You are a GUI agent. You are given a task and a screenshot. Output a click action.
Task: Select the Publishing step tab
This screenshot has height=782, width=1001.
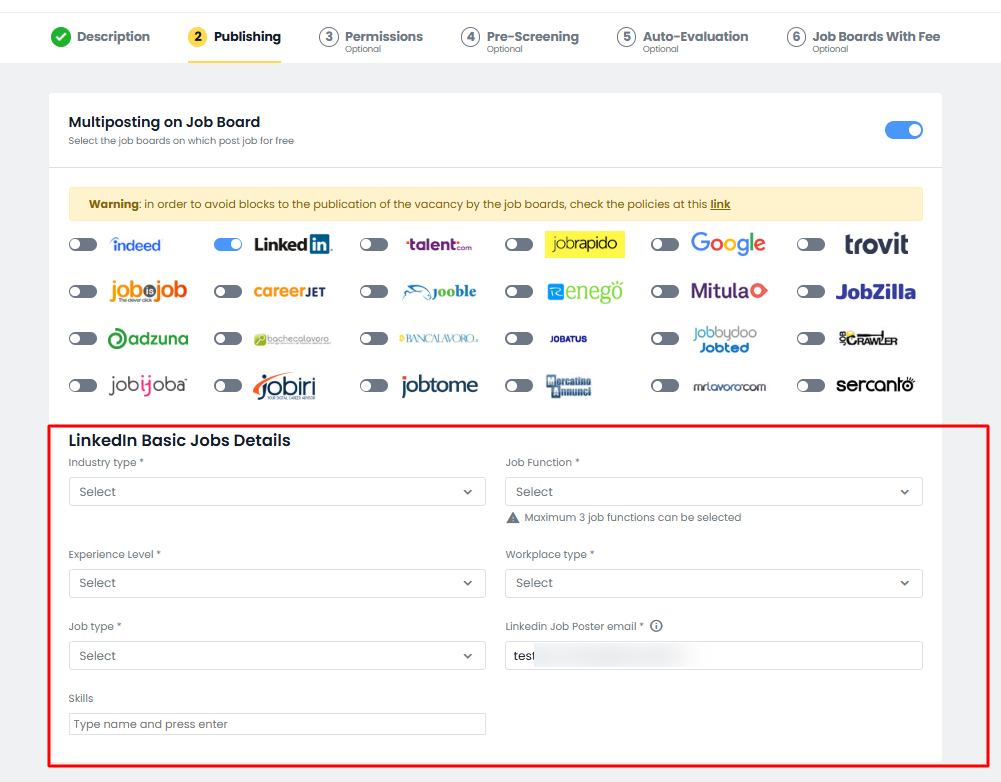click(x=234, y=37)
